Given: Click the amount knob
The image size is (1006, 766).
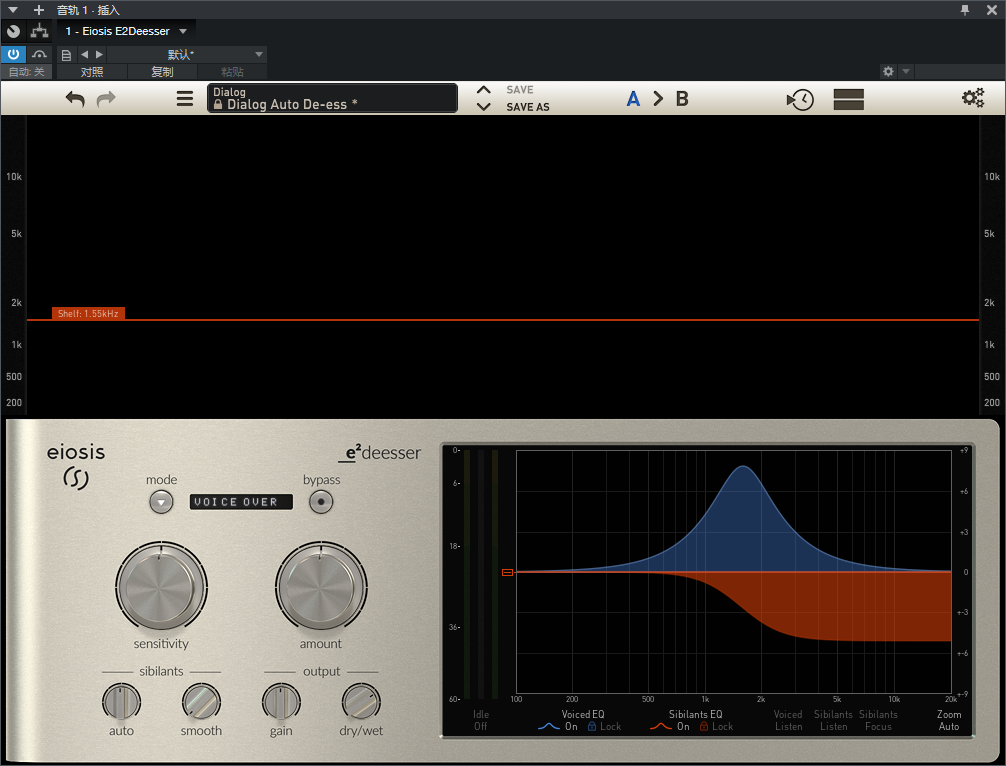Looking at the screenshot, I should tap(321, 587).
